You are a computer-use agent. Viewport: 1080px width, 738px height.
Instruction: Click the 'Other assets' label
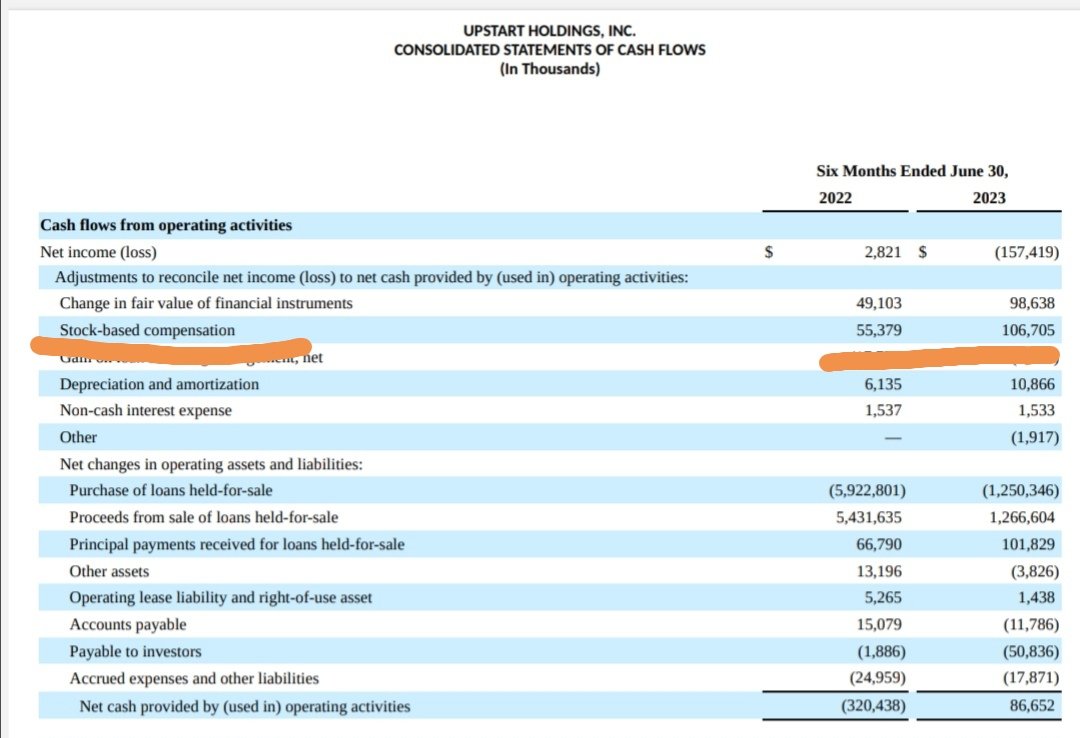109,572
